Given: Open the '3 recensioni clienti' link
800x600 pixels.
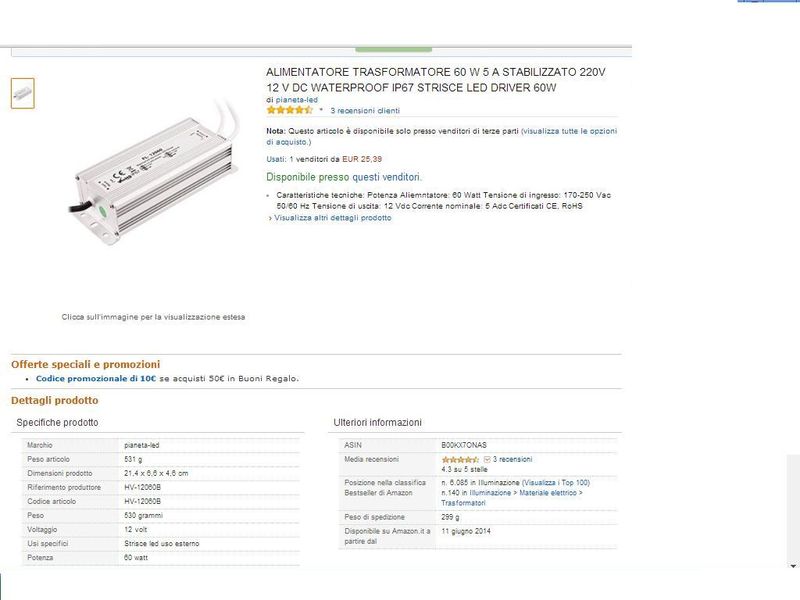Looking at the screenshot, I should click(365, 111).
